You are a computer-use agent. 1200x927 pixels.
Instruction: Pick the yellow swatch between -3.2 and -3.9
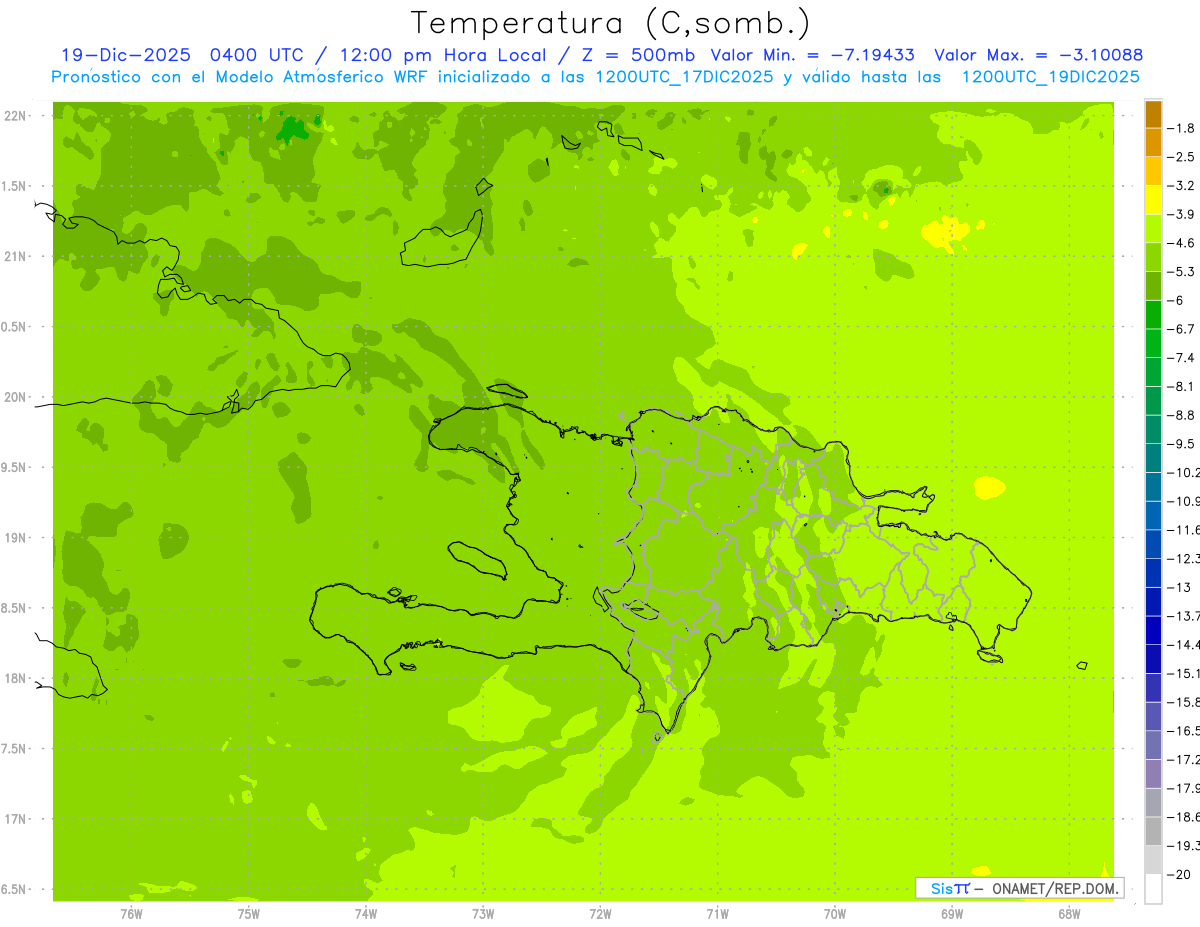pyautogui.click(x=1153, y=200)
